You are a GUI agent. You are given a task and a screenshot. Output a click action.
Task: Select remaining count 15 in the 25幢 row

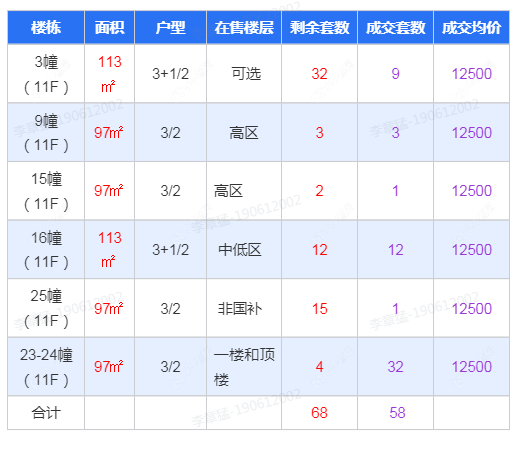pos(319,308)
